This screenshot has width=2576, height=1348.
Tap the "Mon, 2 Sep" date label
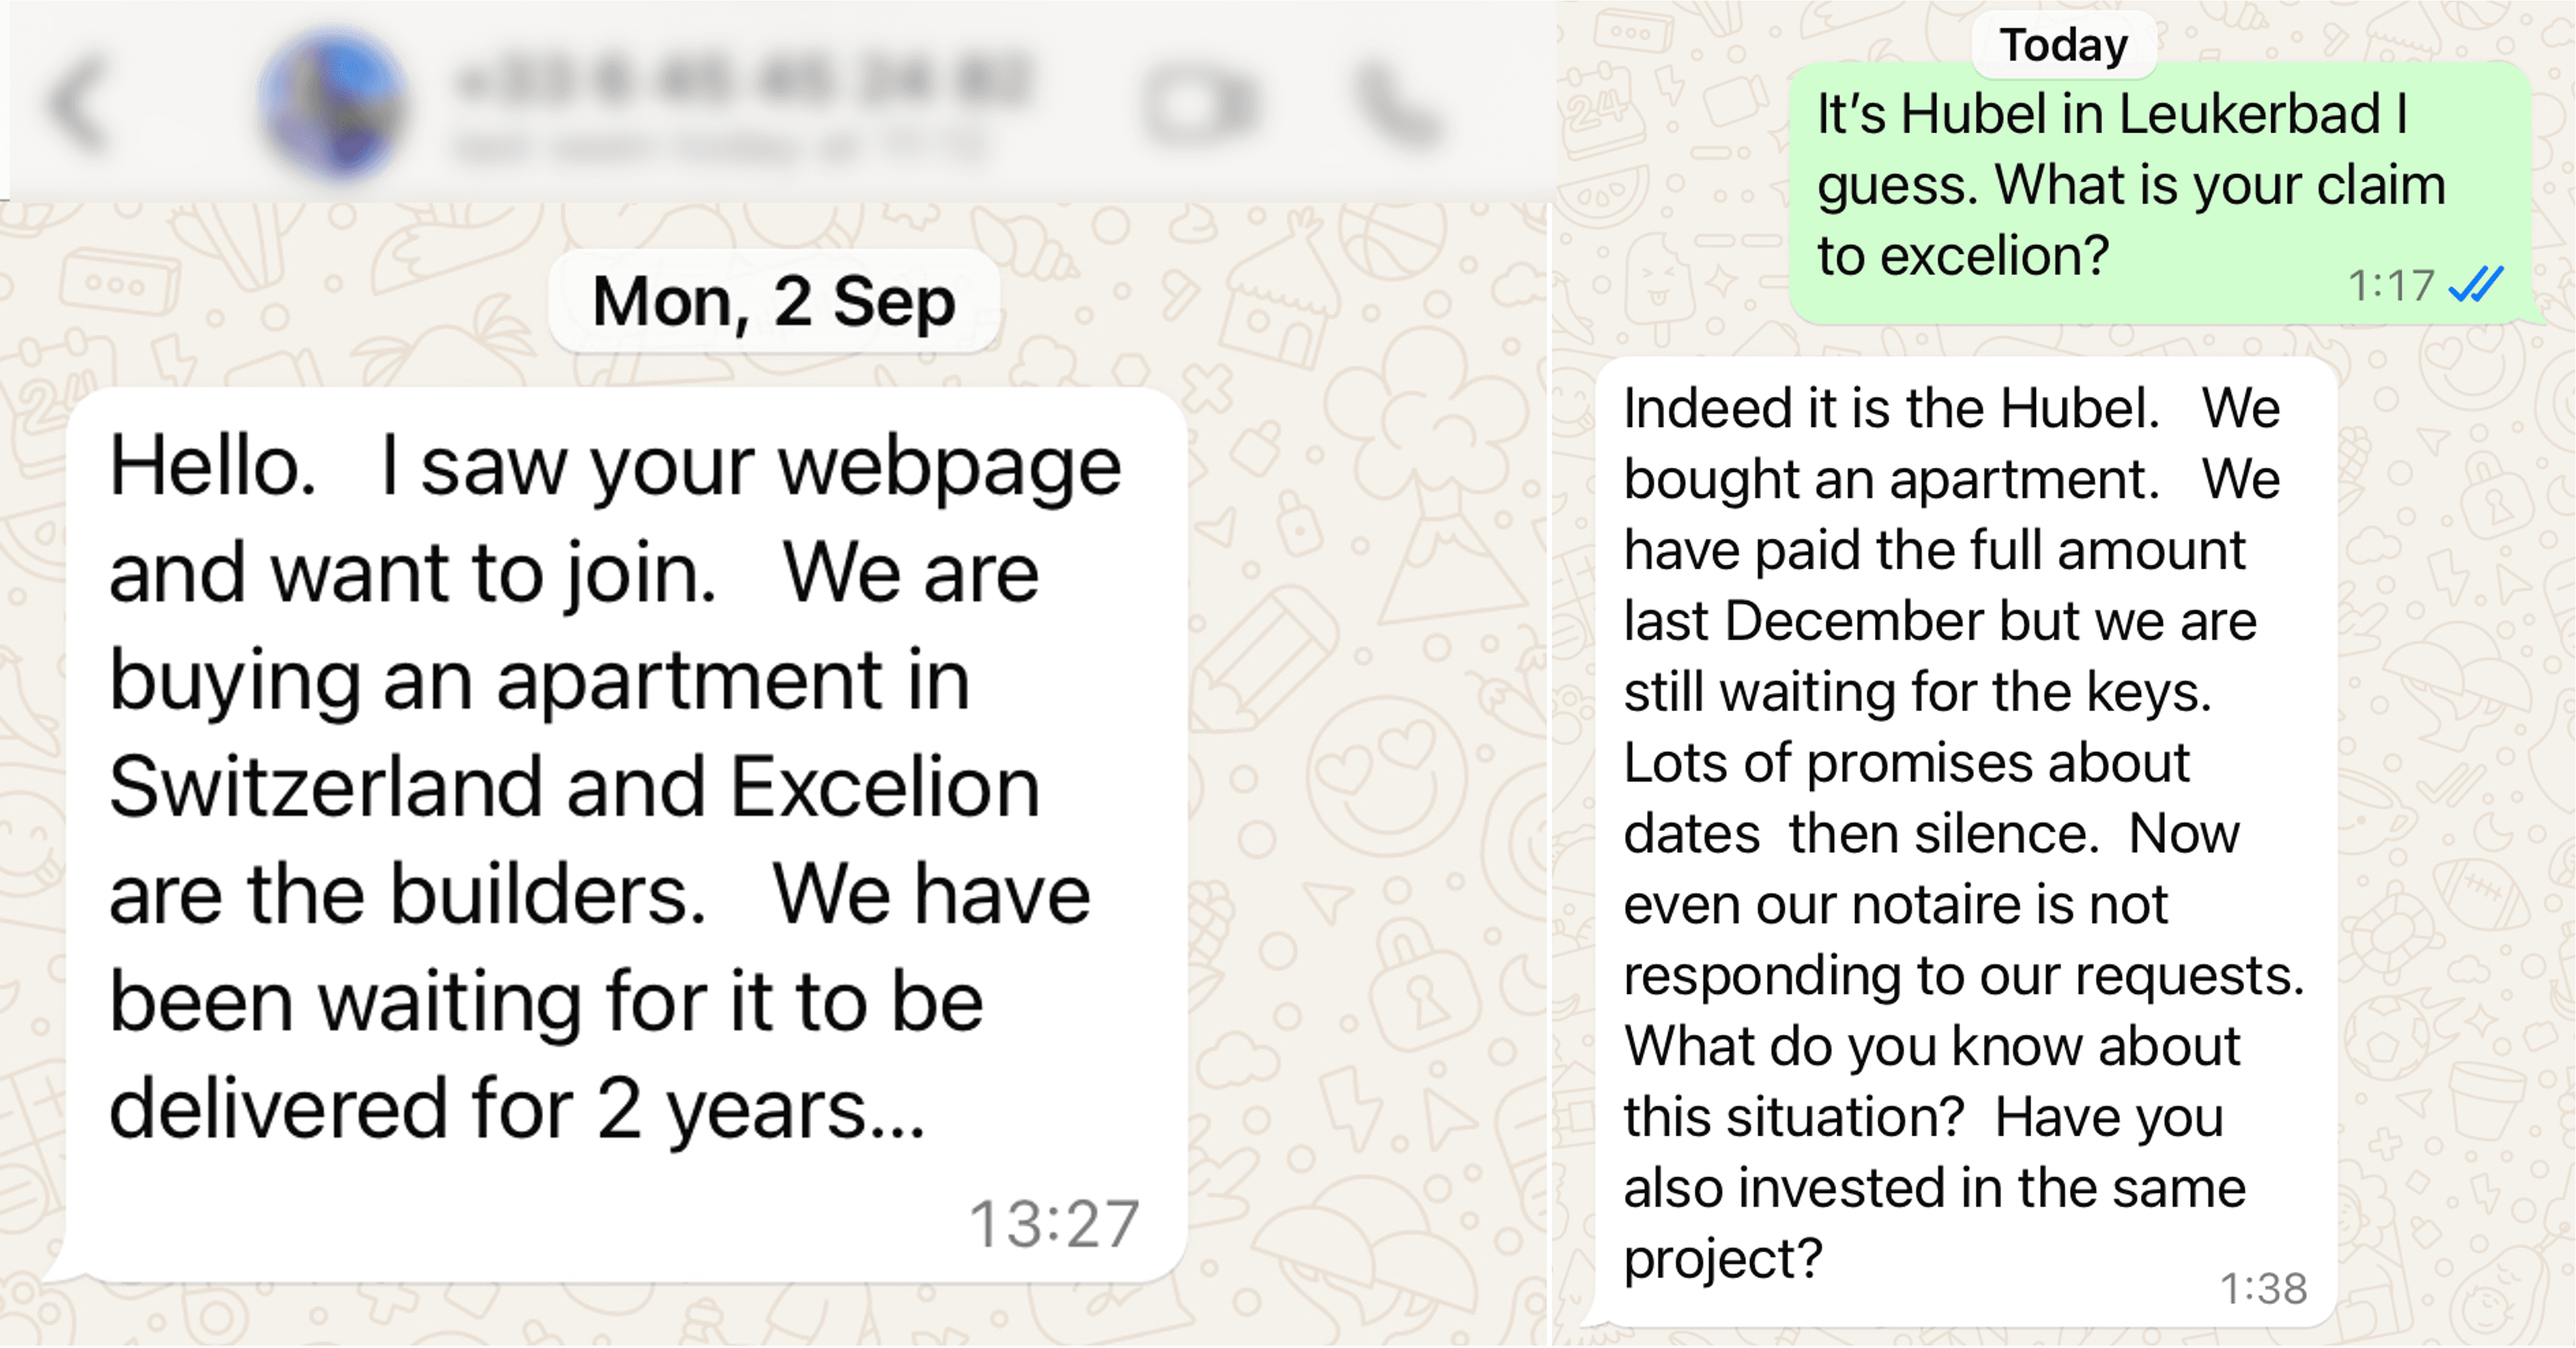(x=773, y=301)
